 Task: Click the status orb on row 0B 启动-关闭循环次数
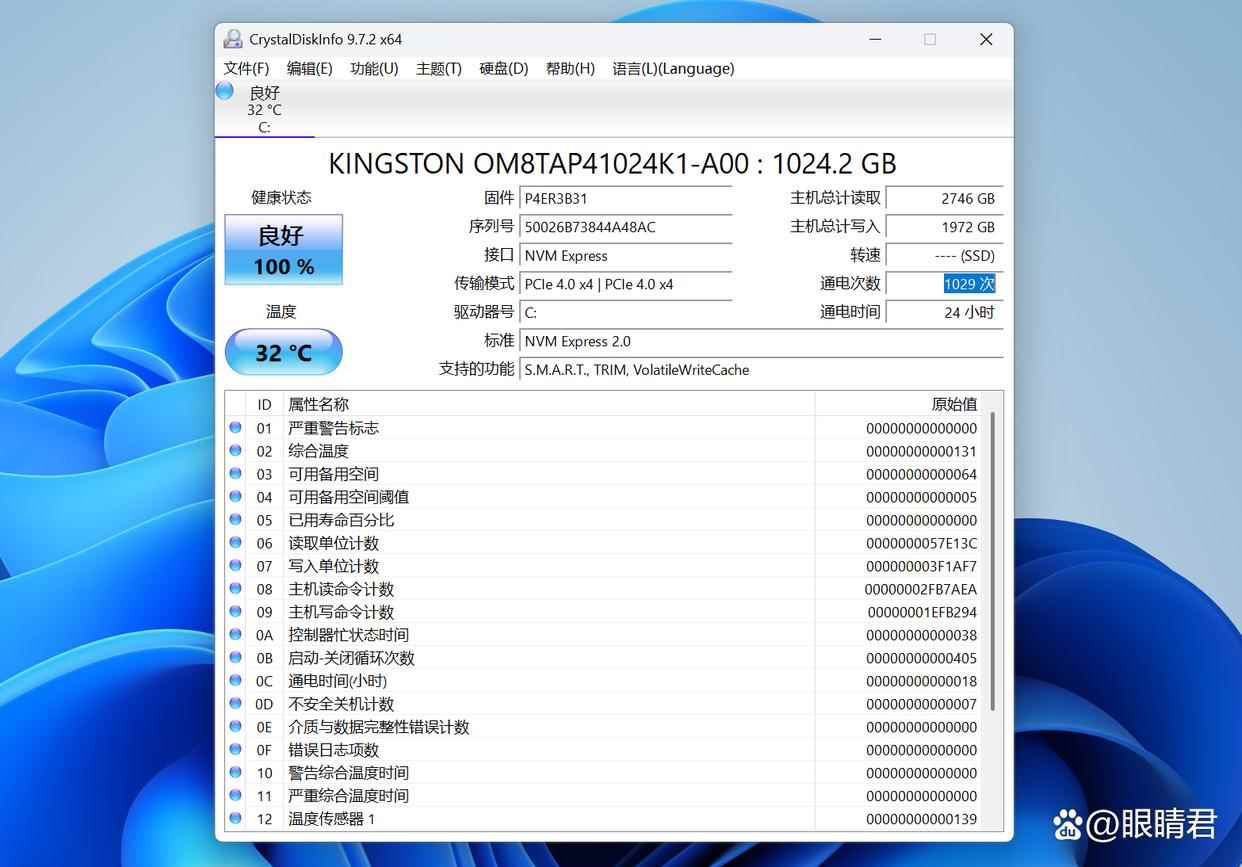[x=235, y=657]
